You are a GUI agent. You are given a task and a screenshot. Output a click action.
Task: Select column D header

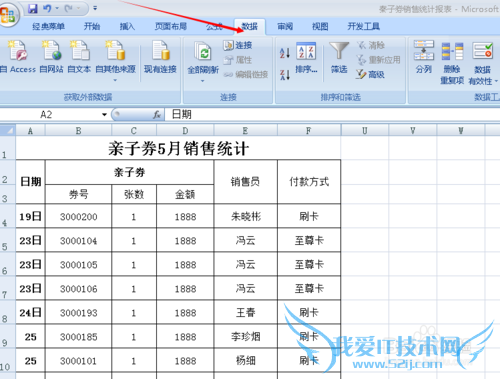[x=185, y=131]
